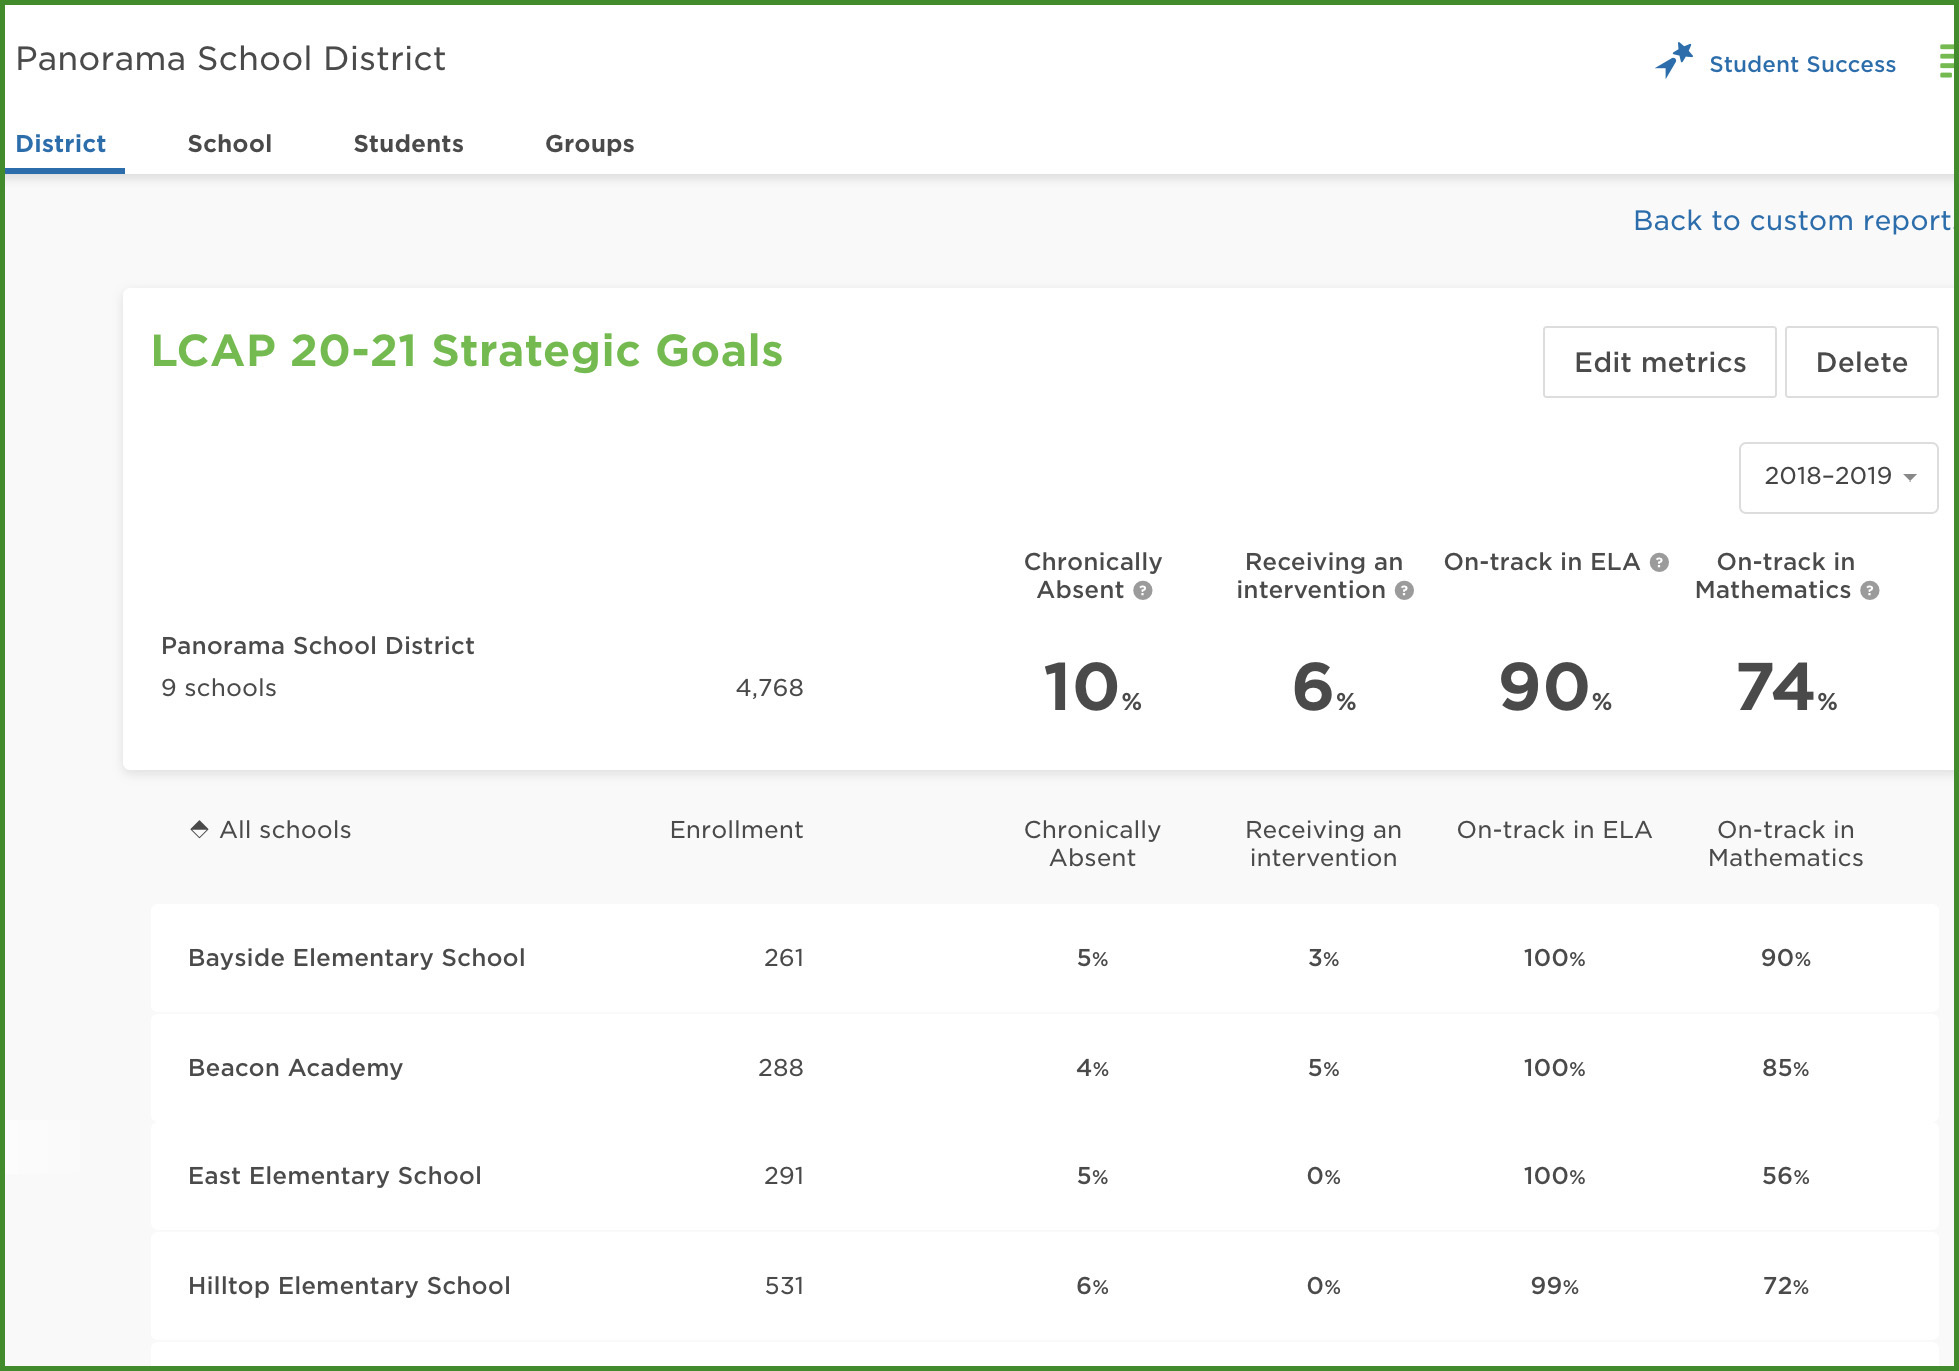
Task: Click the Student Success link text
Action: point(1802,64)
